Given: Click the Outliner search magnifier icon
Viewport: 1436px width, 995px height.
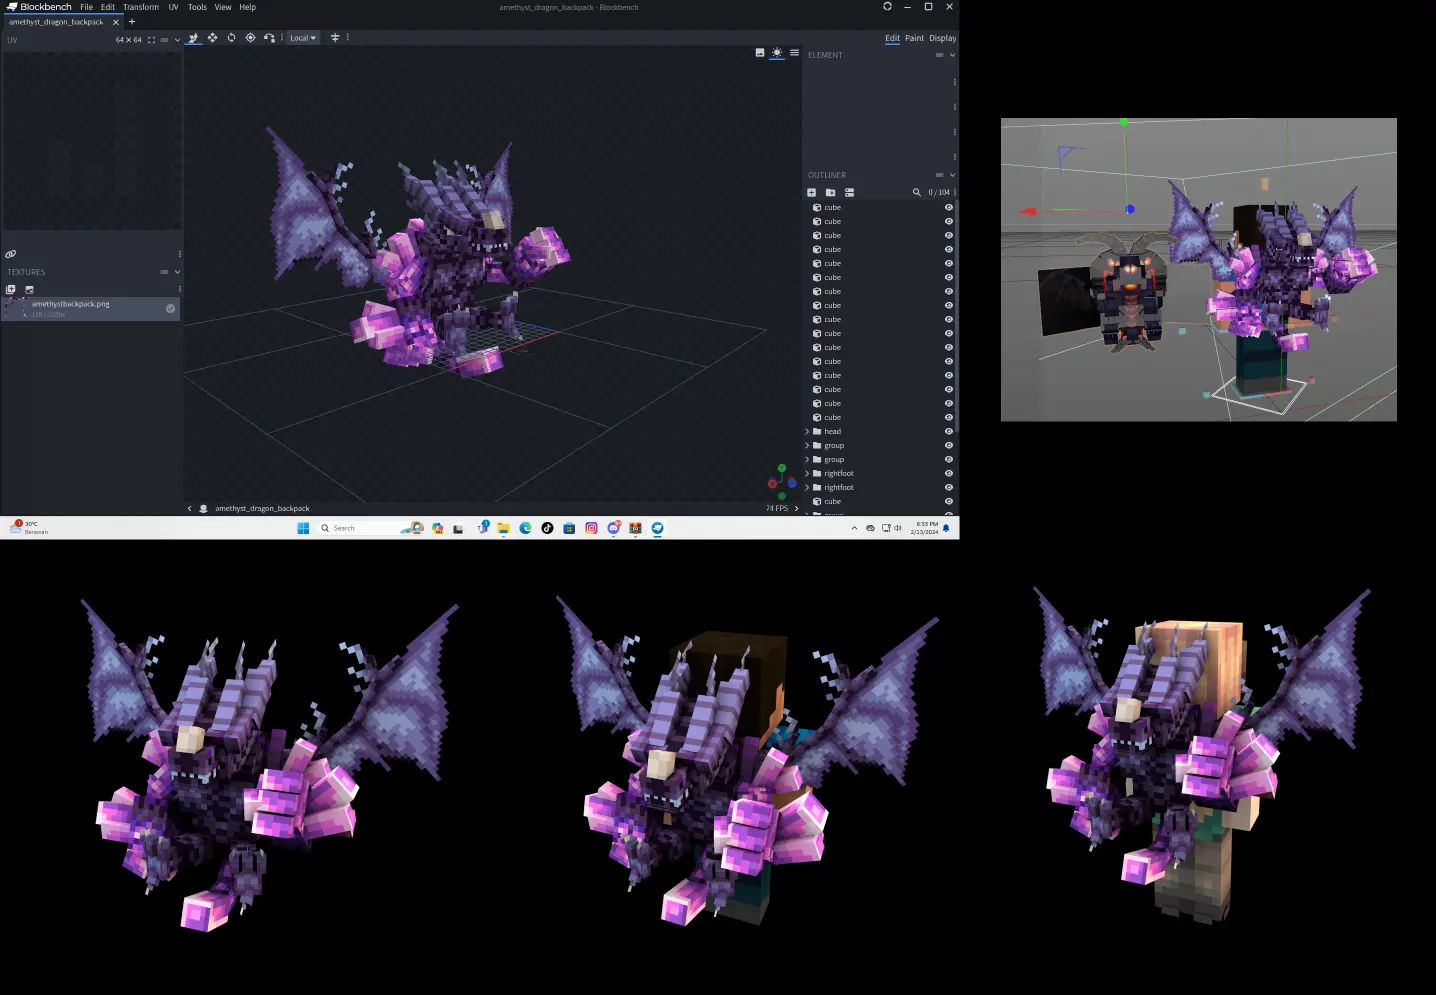Looking at the screenshot, I should (x=916, y=192).
